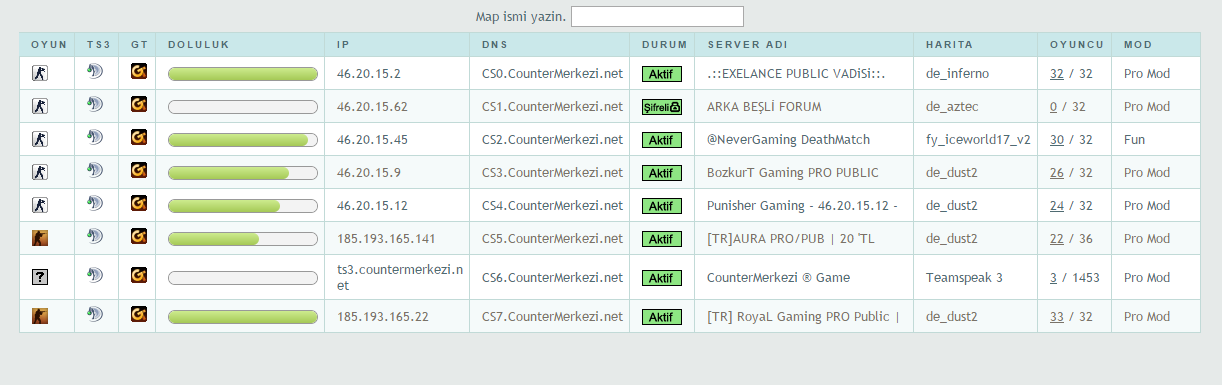Click map name de_inferno
Image resolution: width=1222 pixels, height=385 pixels.
tap(958, 74)
